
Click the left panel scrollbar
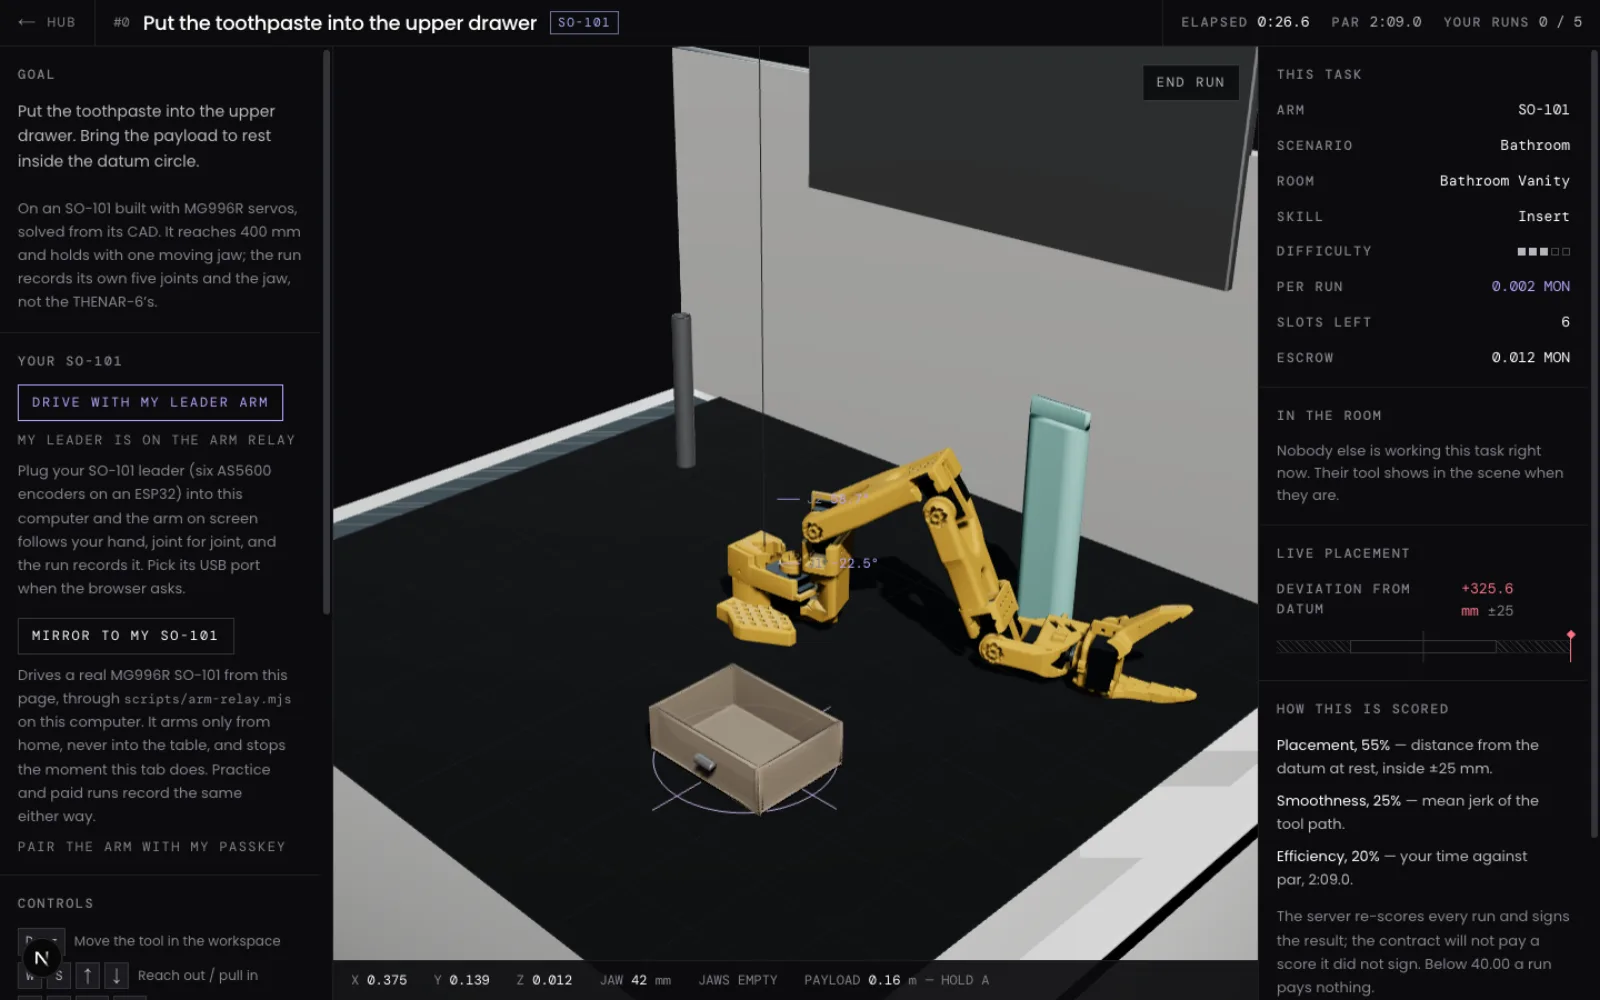click(326, 332)
